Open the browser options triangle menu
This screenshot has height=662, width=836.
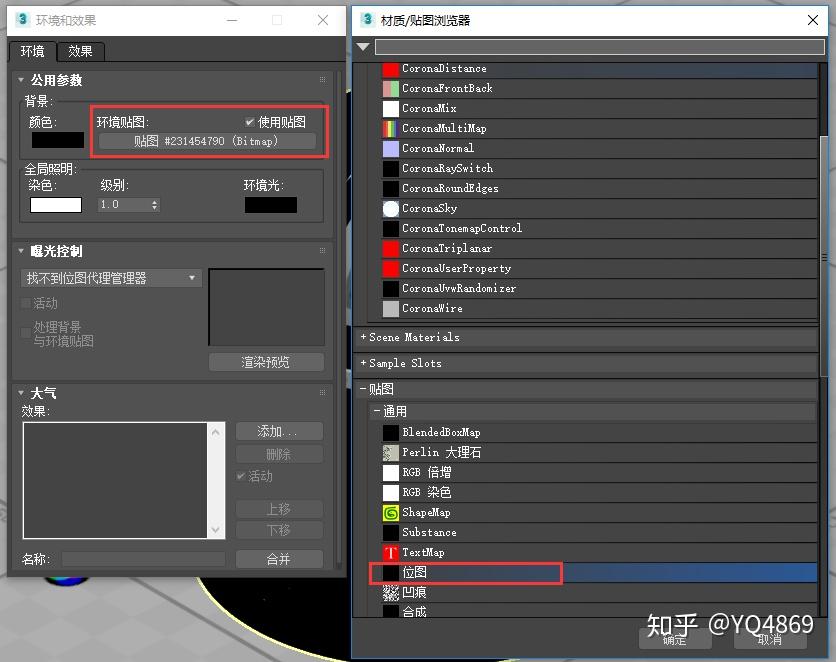click(x=364, y=47)
